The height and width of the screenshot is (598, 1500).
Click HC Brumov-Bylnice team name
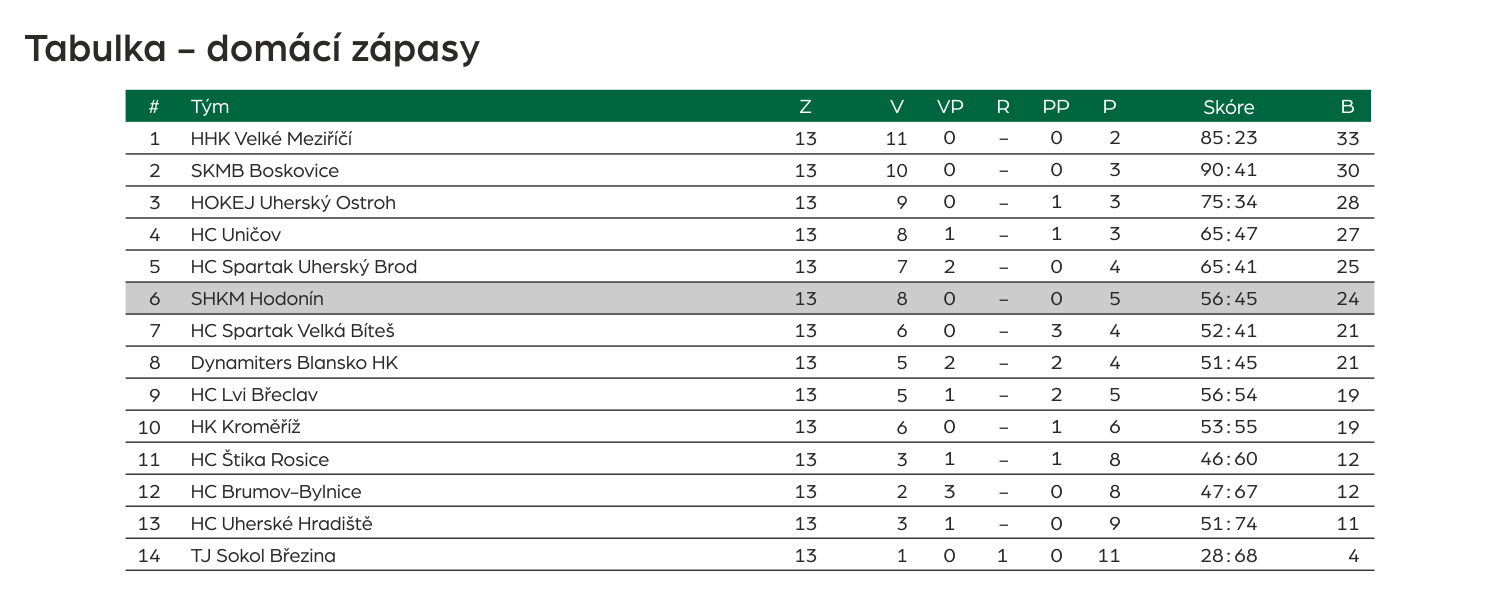(x=276, y=492)
